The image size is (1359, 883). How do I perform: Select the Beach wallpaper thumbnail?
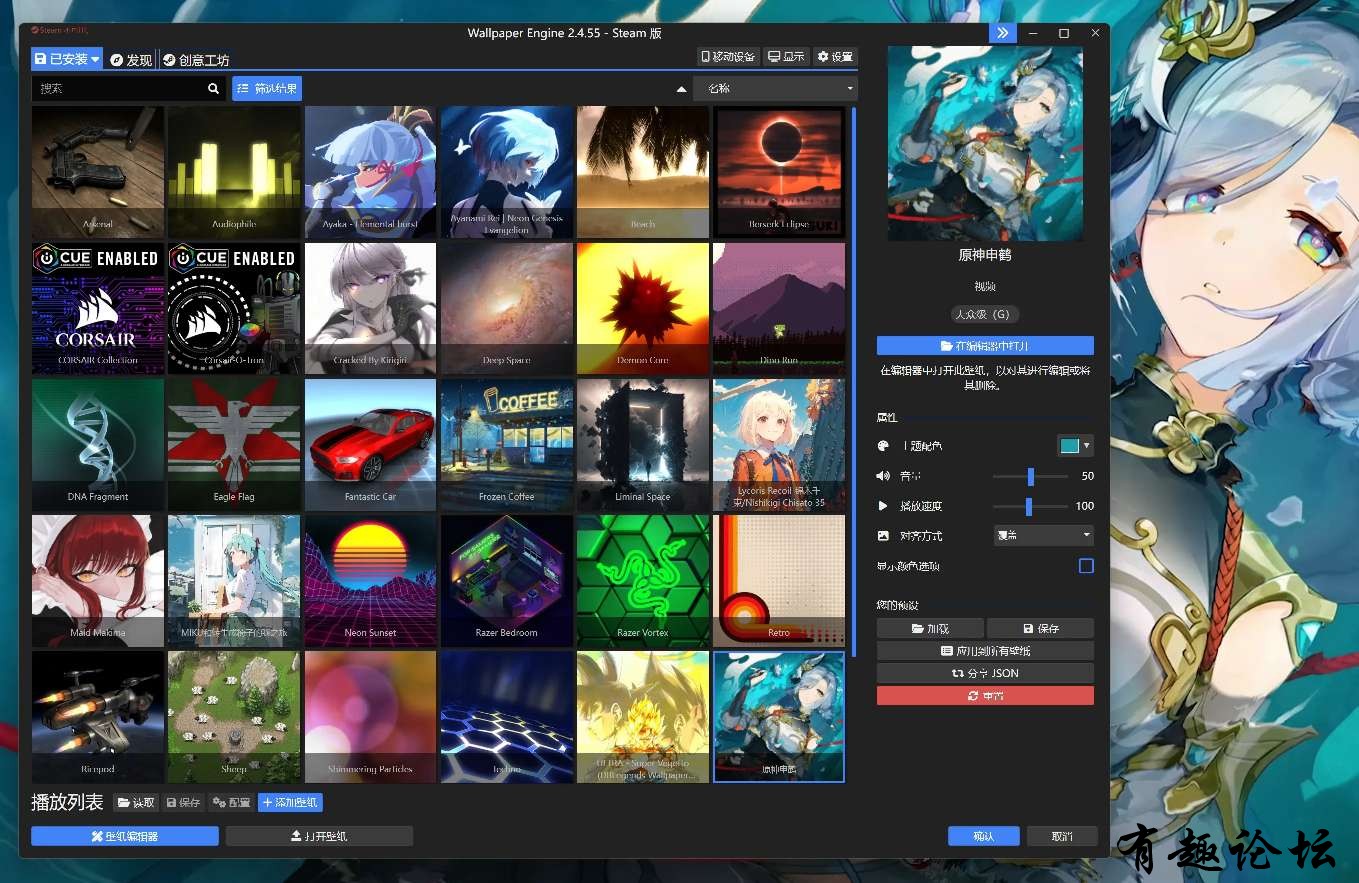[643, 172]
